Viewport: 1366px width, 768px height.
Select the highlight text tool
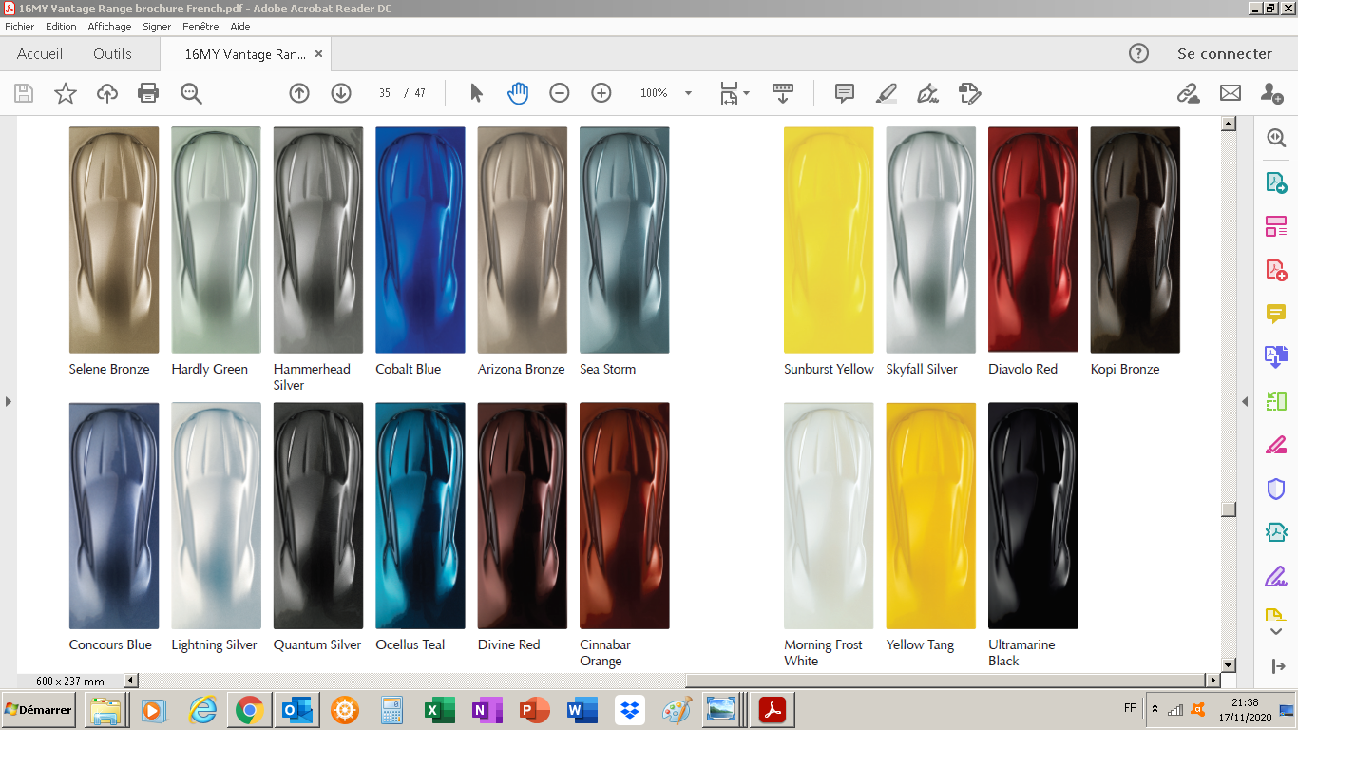(x=886, y=93)
